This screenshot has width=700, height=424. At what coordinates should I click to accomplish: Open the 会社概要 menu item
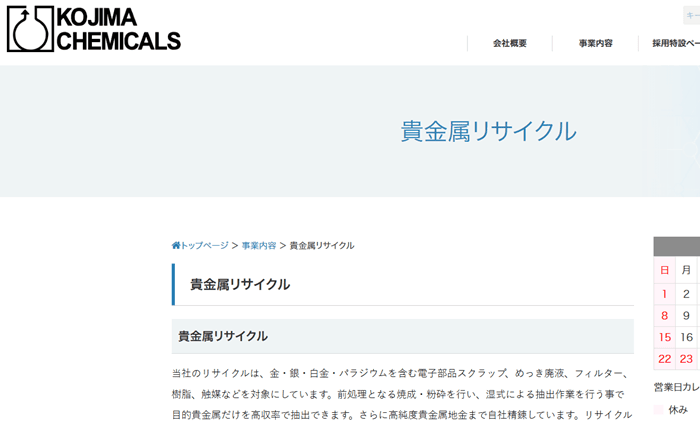509,43
